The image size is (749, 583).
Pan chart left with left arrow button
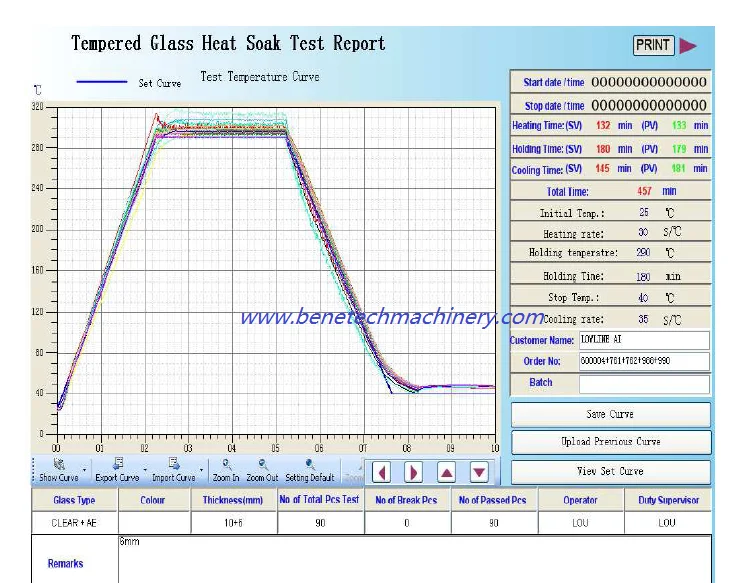[381, 473]
